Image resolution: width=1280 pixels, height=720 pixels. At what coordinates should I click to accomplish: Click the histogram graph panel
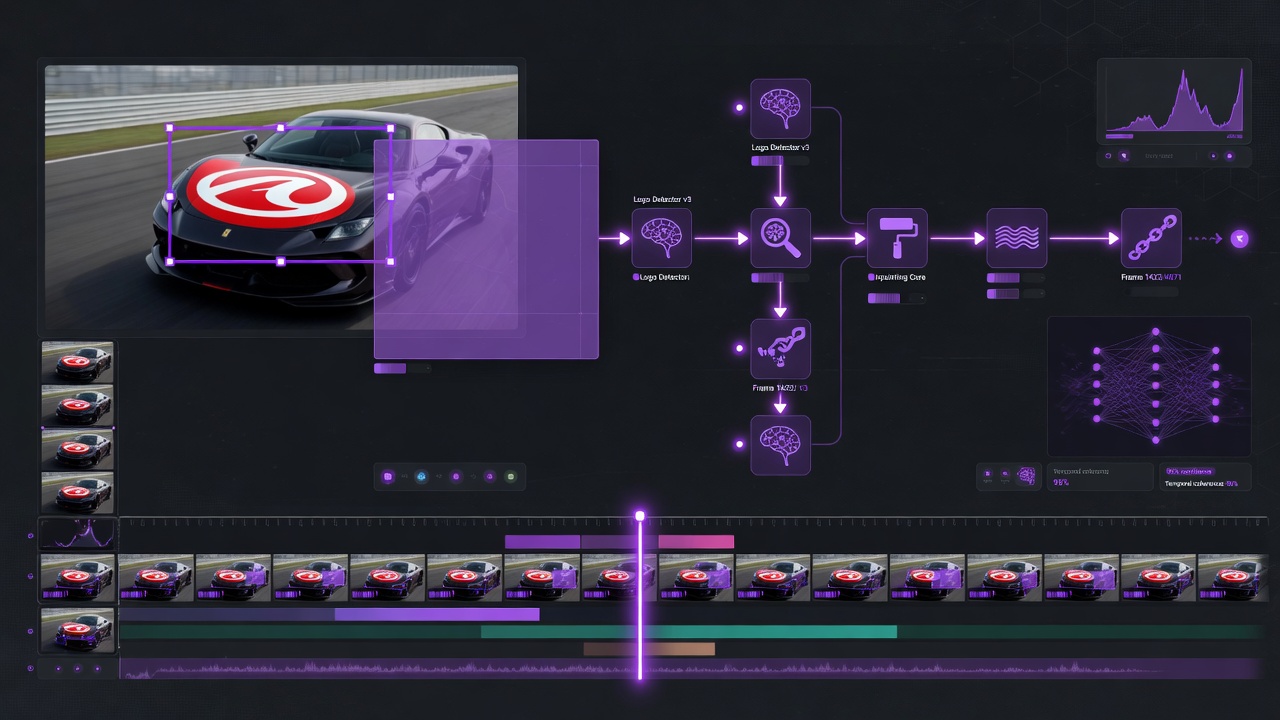tap(1174, 101)
